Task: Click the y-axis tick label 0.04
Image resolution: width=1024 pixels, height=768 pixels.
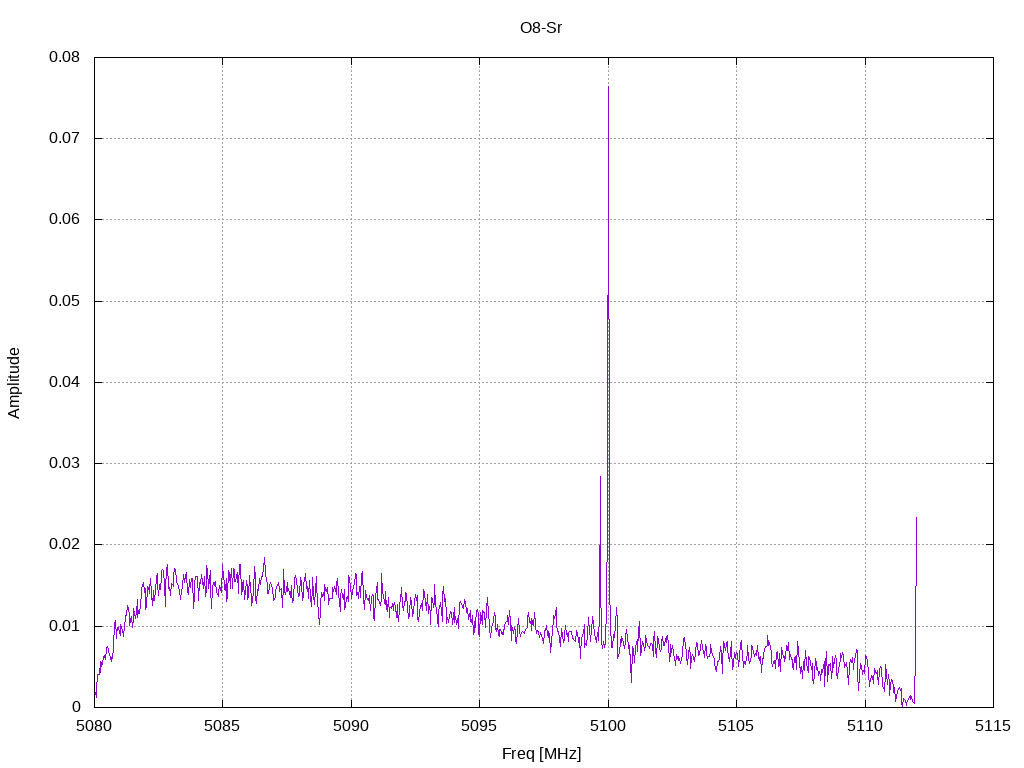Action: [x=64, y=382]
